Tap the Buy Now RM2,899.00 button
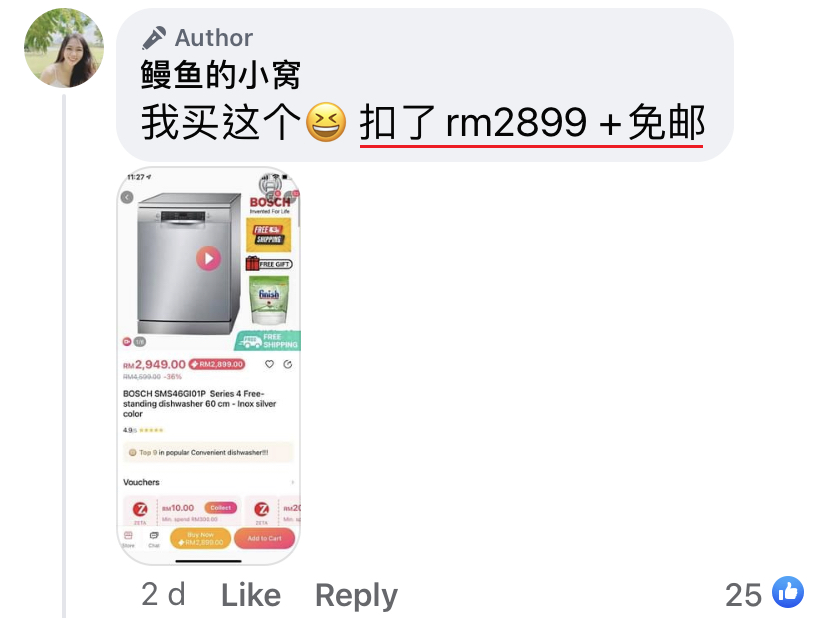Image resolution: width=828 pixels, height=618 pixels. 200,538
